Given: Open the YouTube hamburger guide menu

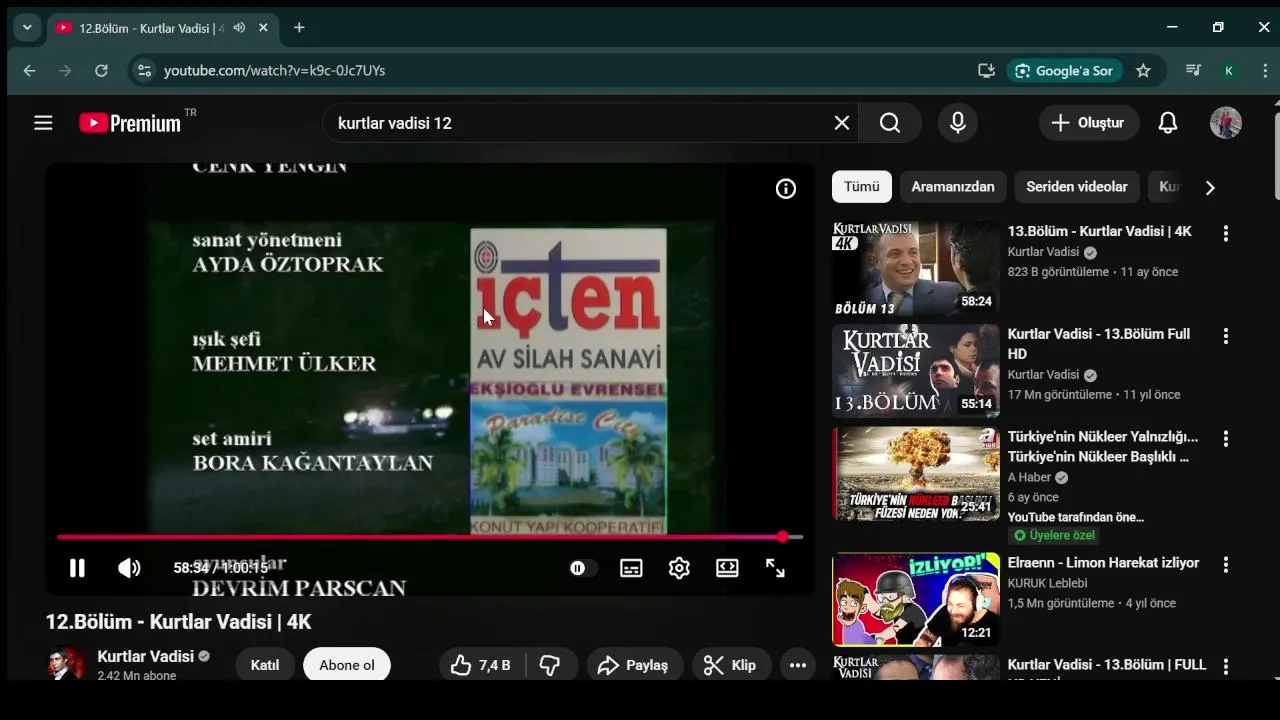Looking at the screenshot, I should [43, 123].
